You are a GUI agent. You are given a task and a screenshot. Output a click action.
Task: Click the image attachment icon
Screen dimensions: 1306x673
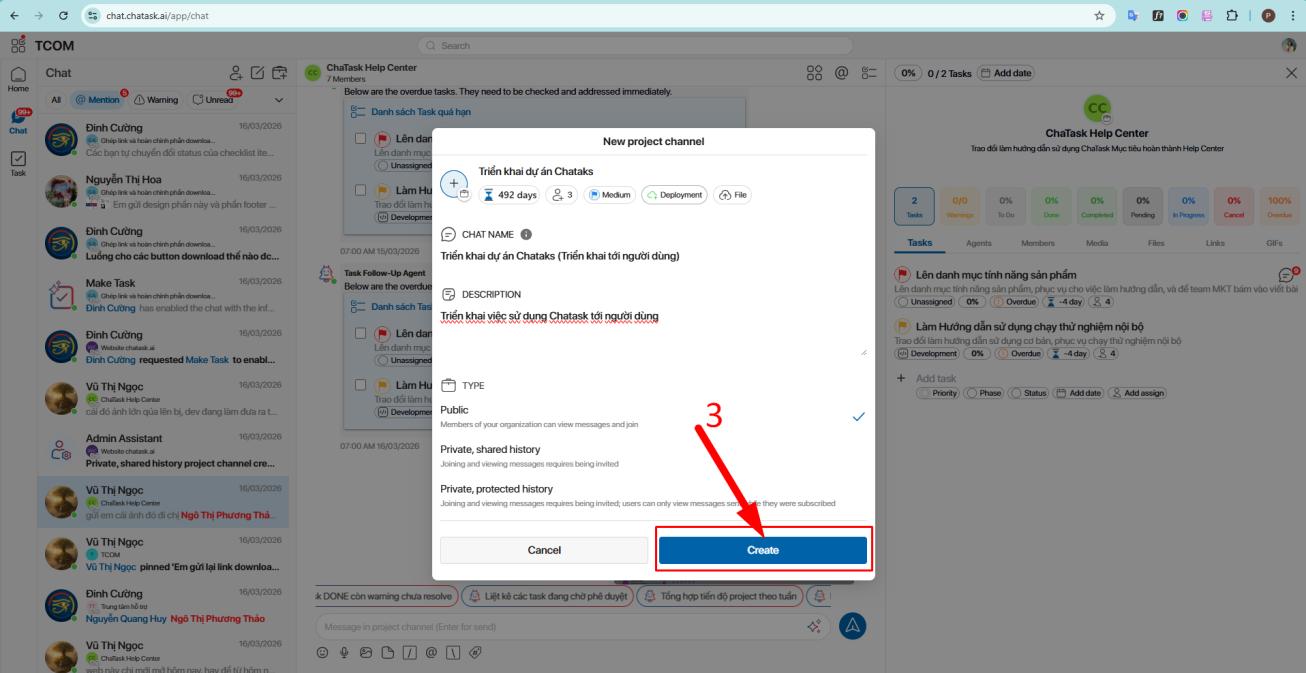(x=367, y=652)
